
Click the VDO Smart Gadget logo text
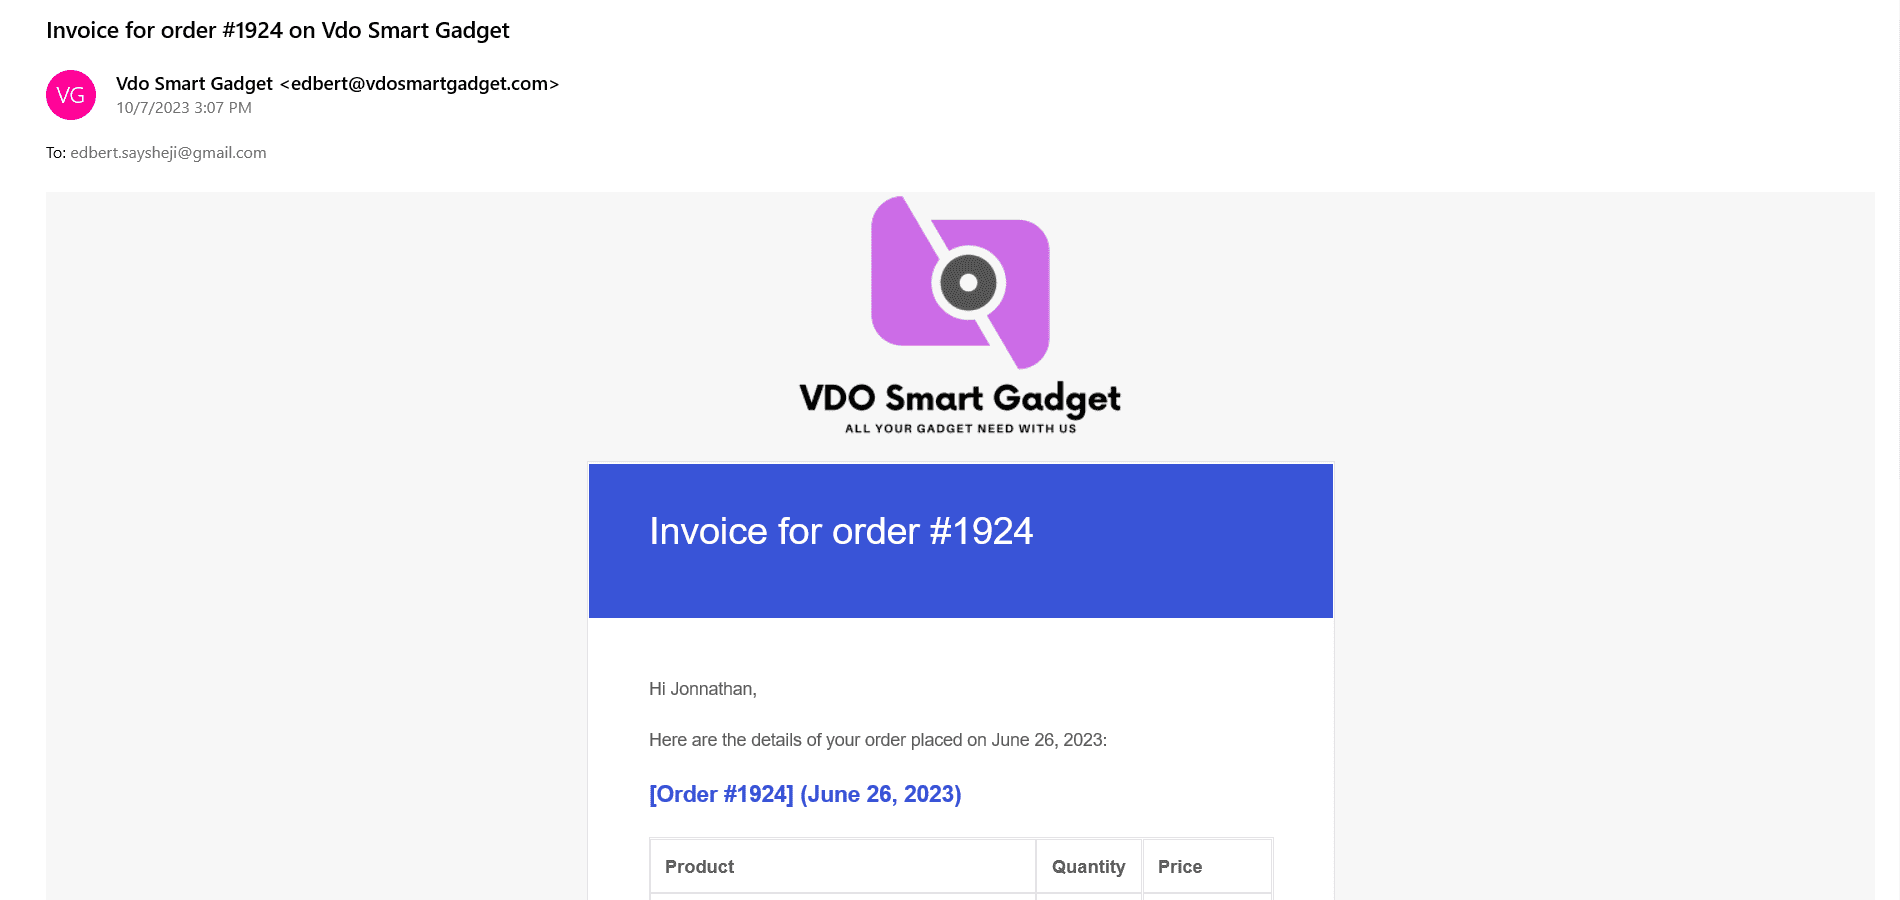tap(960, 398)
